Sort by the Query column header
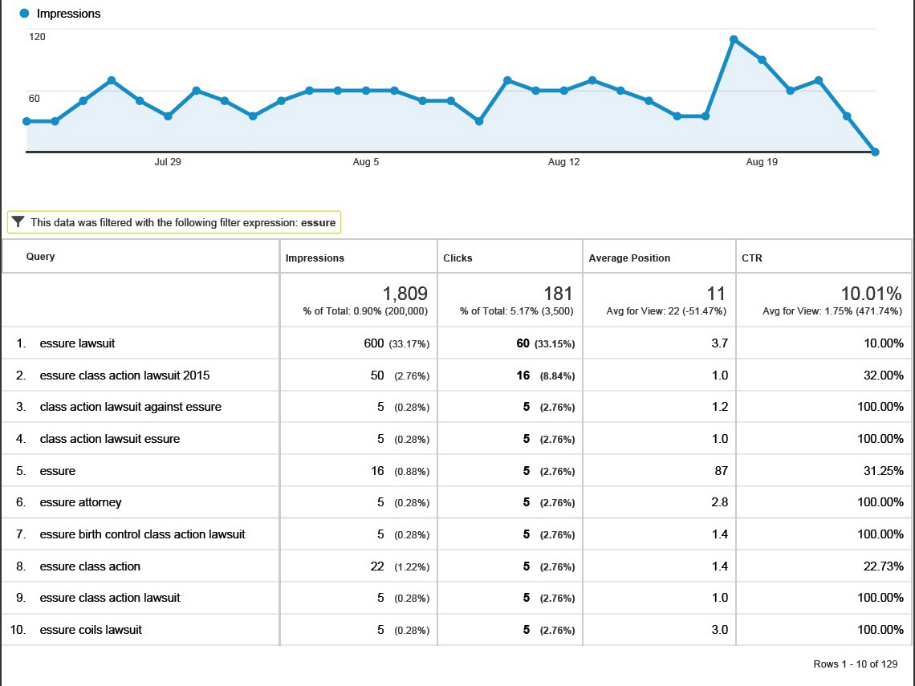Viewport: 915px width, 686px height. 40,256
